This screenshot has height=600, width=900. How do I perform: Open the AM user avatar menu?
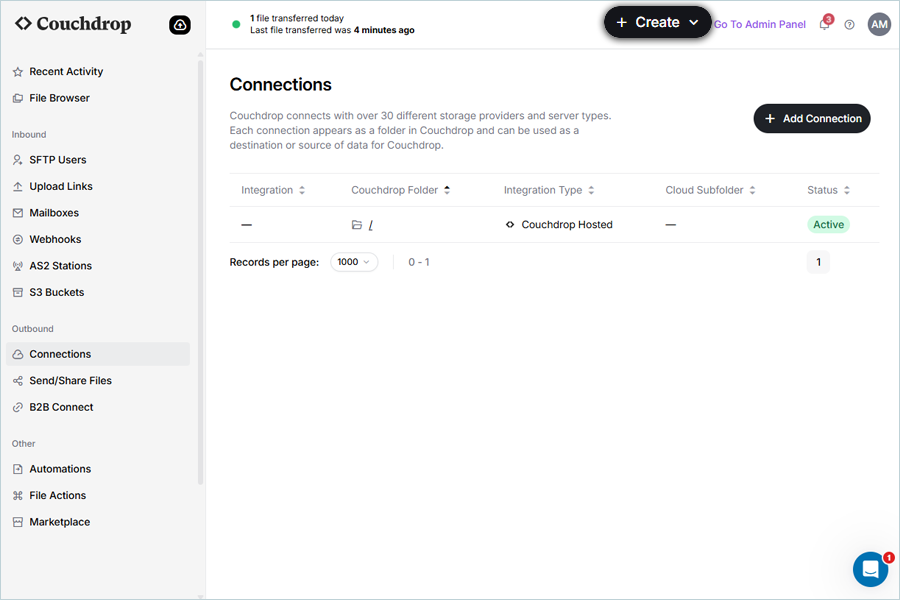click(879, 25)
